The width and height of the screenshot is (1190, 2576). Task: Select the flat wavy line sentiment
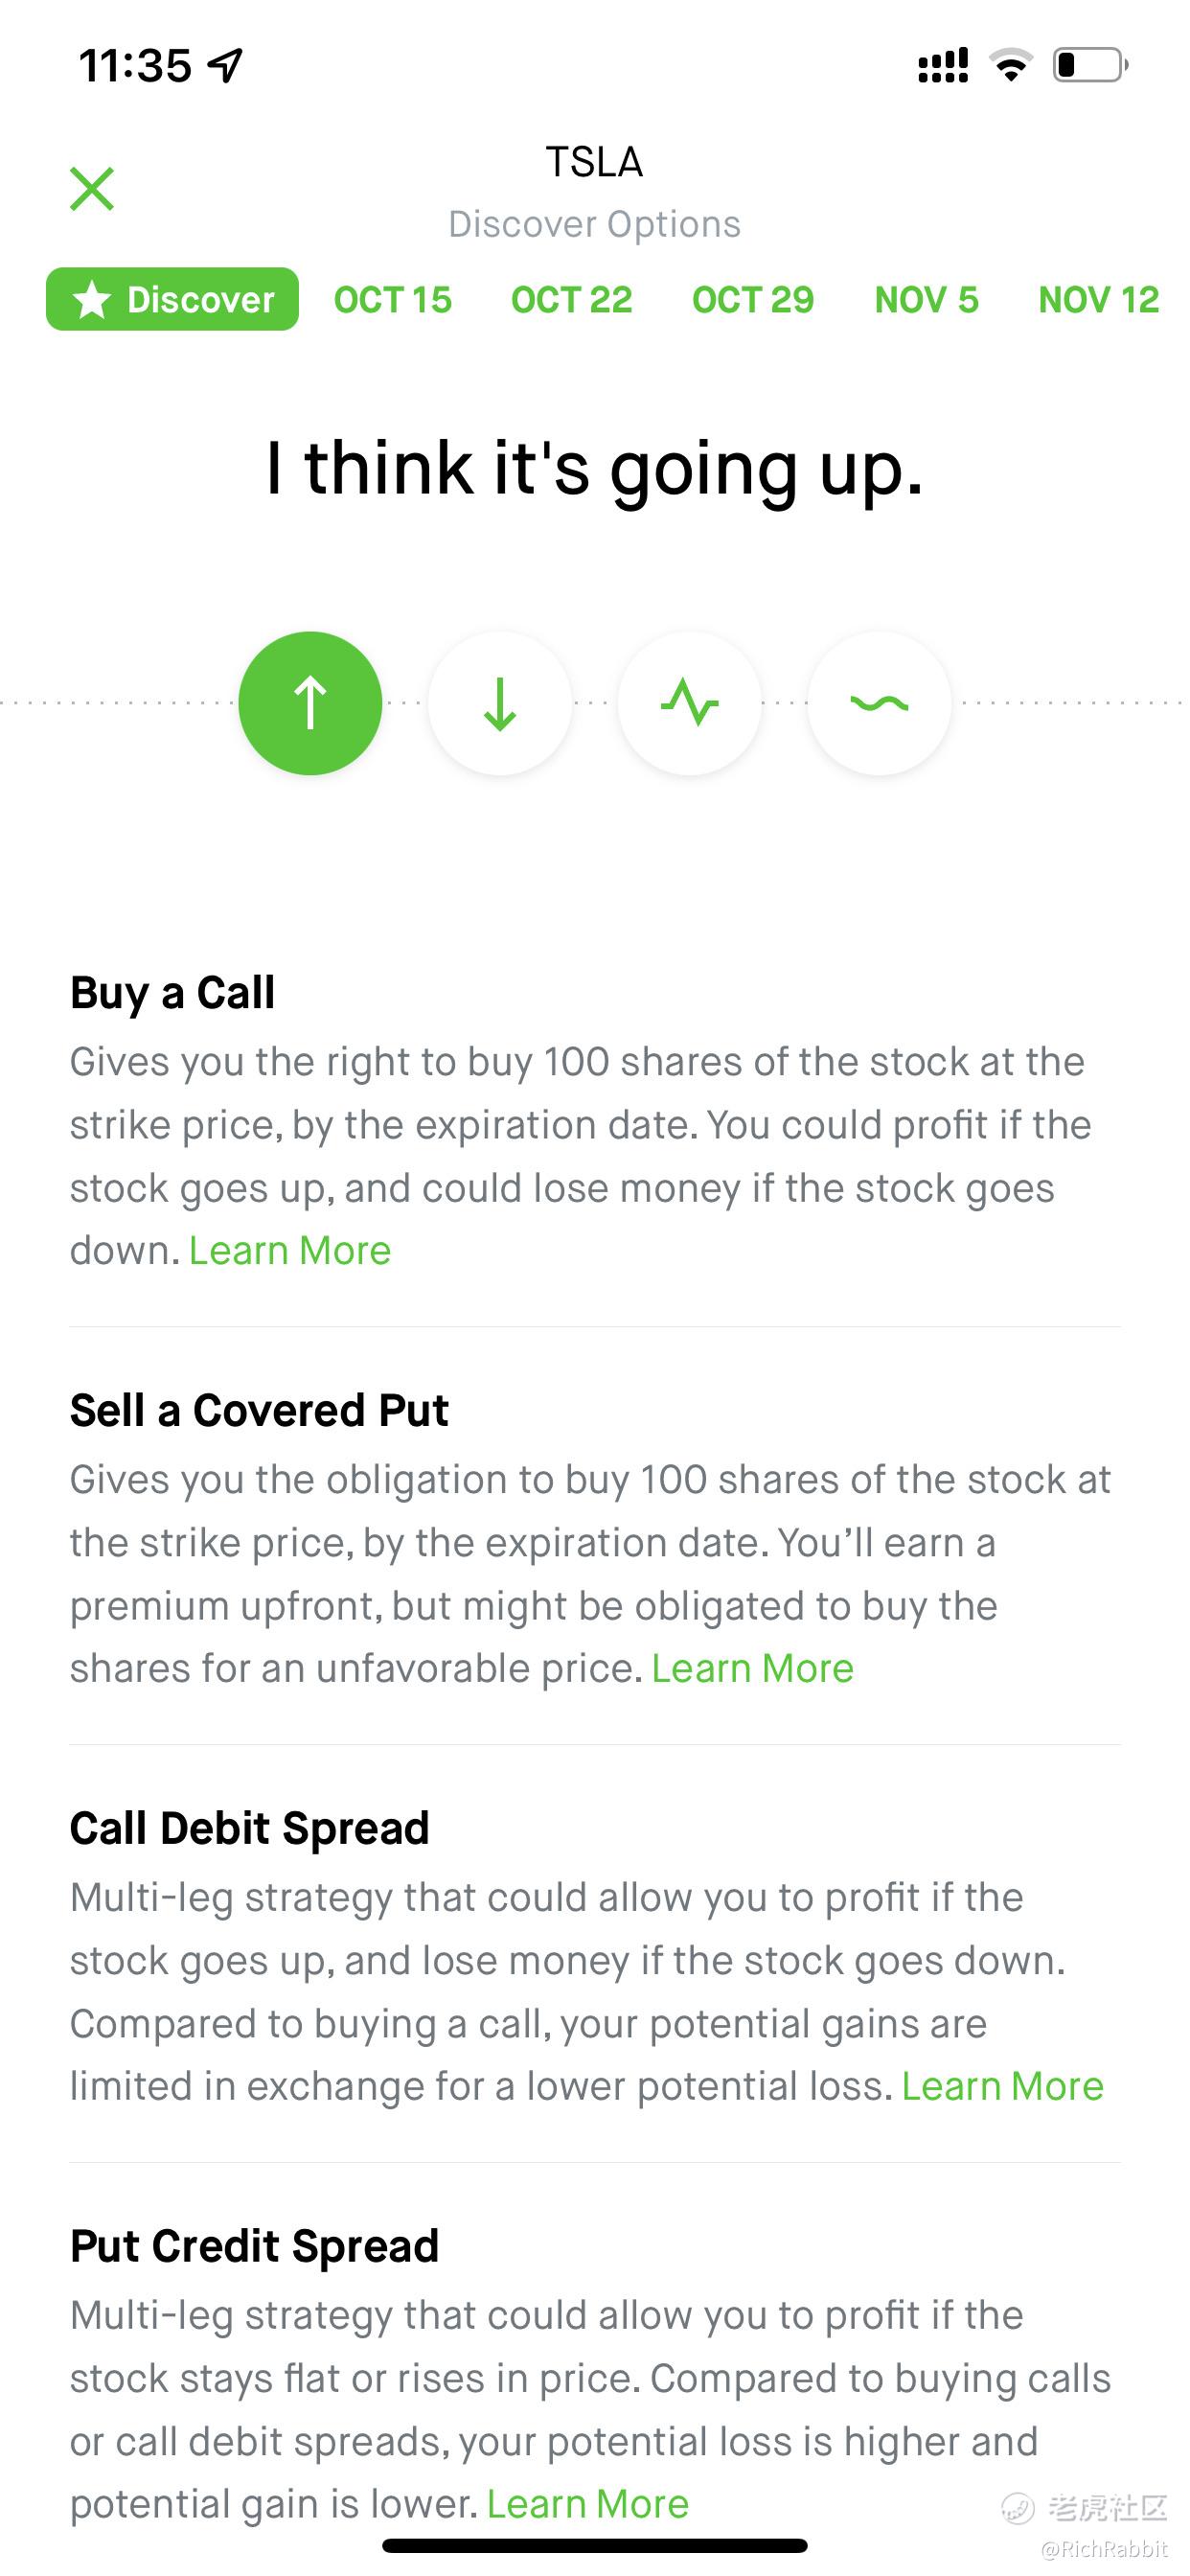879,703
